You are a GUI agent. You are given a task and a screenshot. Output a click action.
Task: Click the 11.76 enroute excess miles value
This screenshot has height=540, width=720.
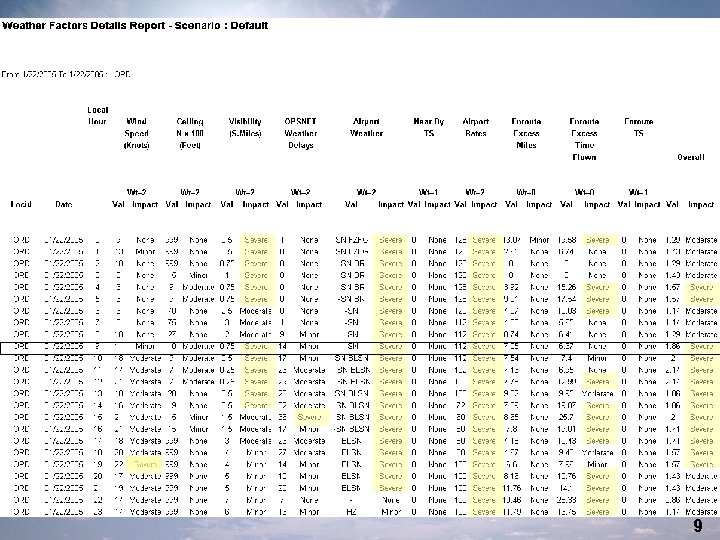pyautogui.click(x=512, y=488)
